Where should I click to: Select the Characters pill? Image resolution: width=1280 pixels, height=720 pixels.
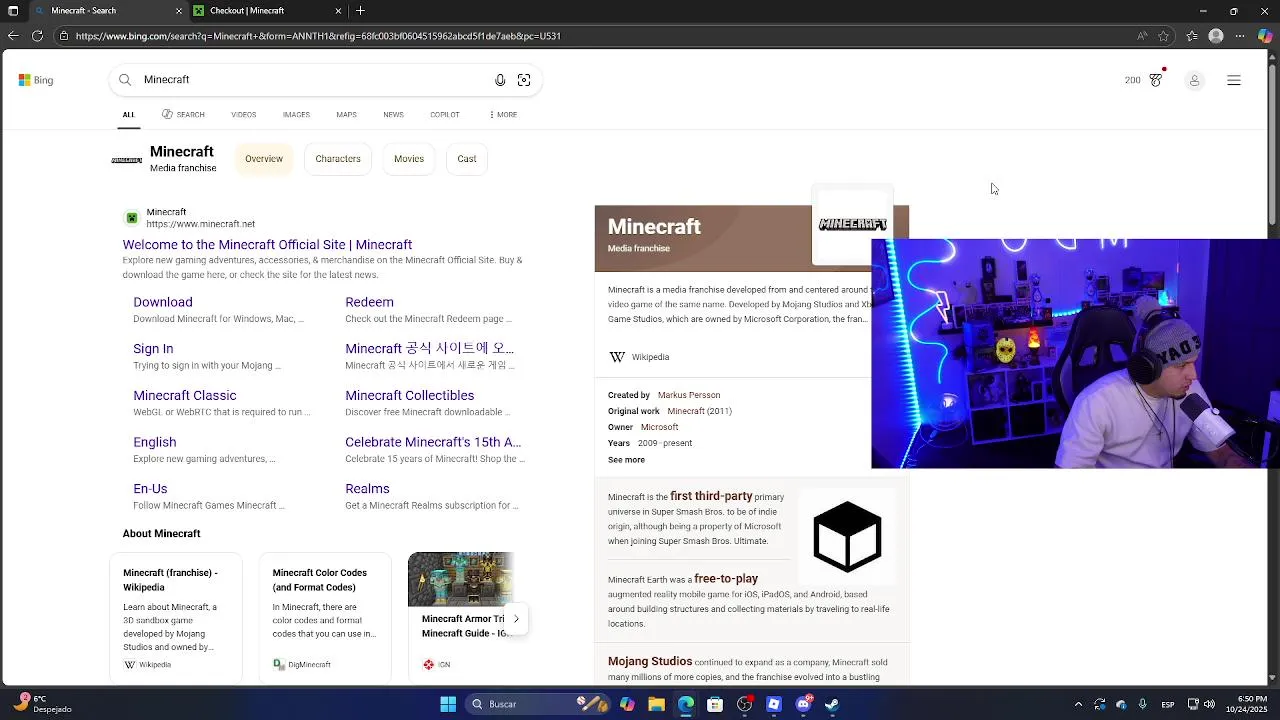(338, 159)
